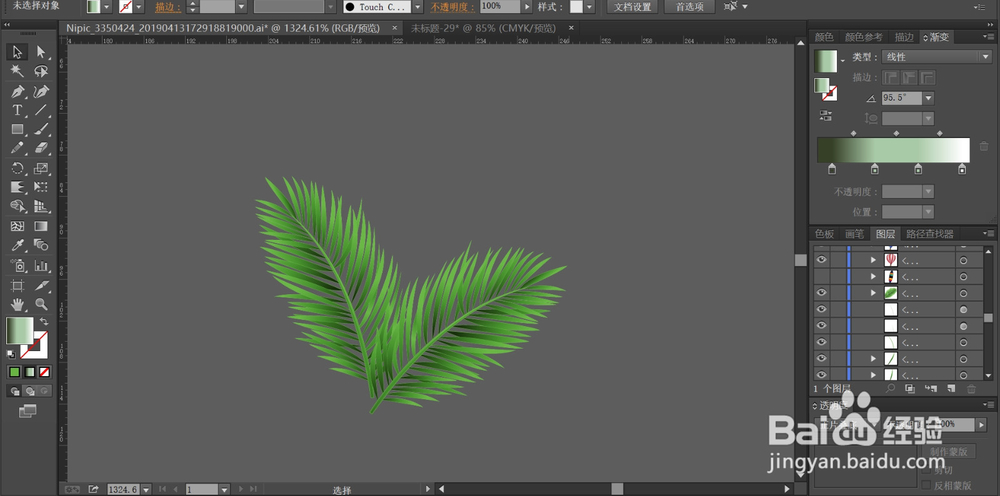Expand the colorful striped layer
Screen dimensions: 1000x496
click(873, 276)
